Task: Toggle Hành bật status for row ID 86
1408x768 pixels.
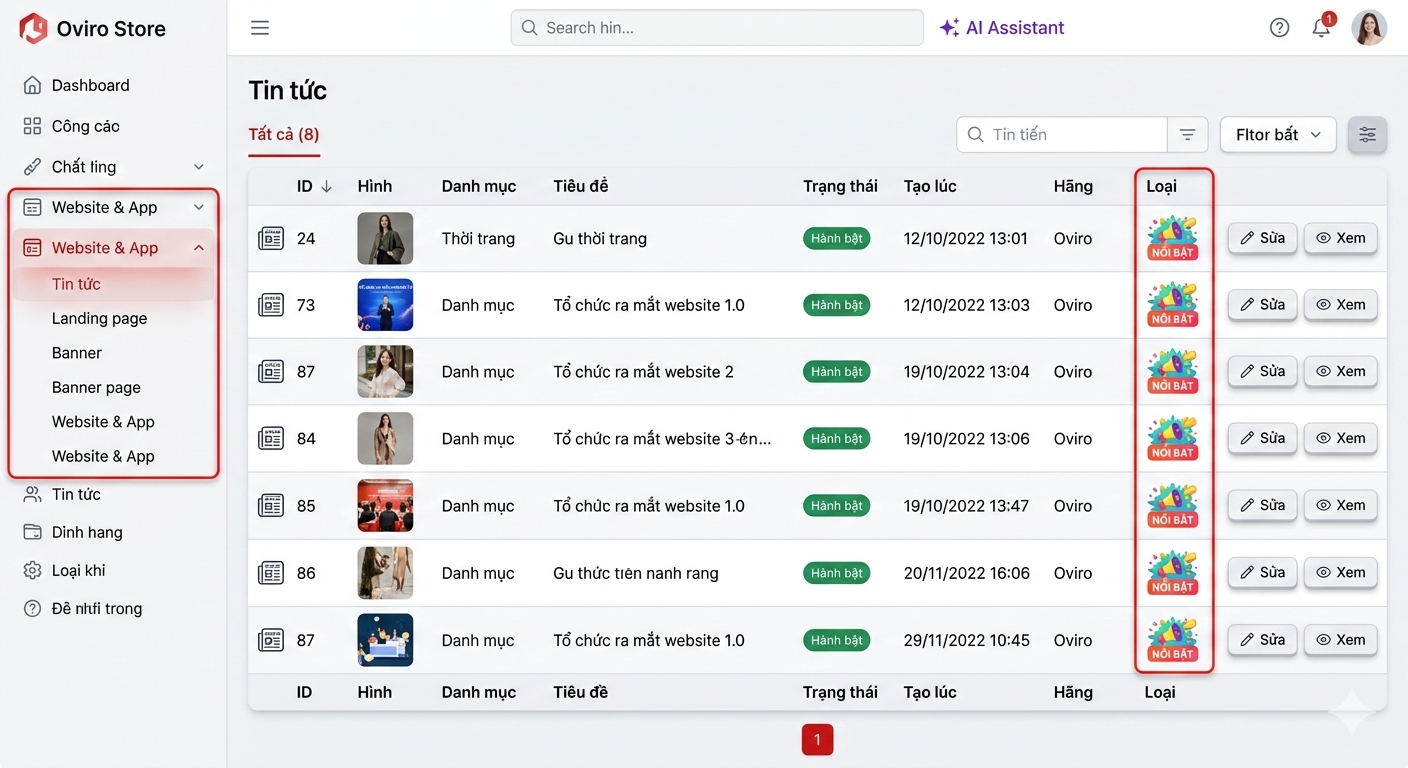Action: coord(836,573)
